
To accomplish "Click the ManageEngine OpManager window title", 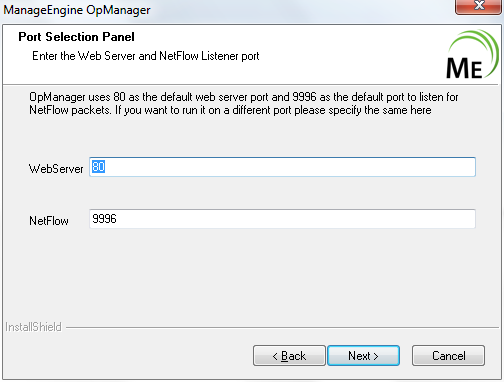I will 77,10.
